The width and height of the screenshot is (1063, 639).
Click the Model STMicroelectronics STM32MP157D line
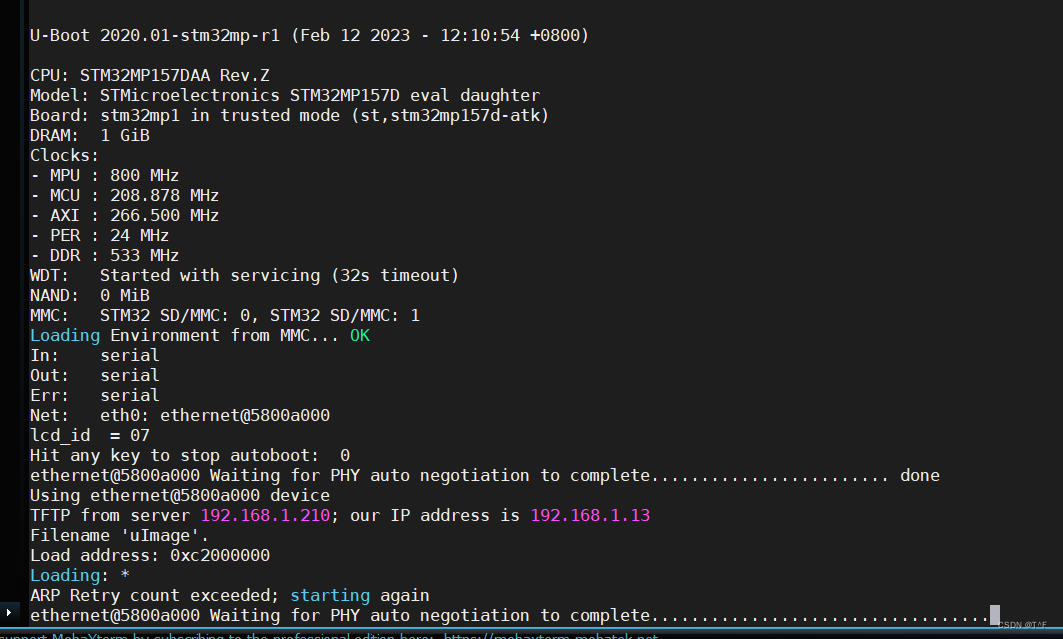[x=285, y=95]
